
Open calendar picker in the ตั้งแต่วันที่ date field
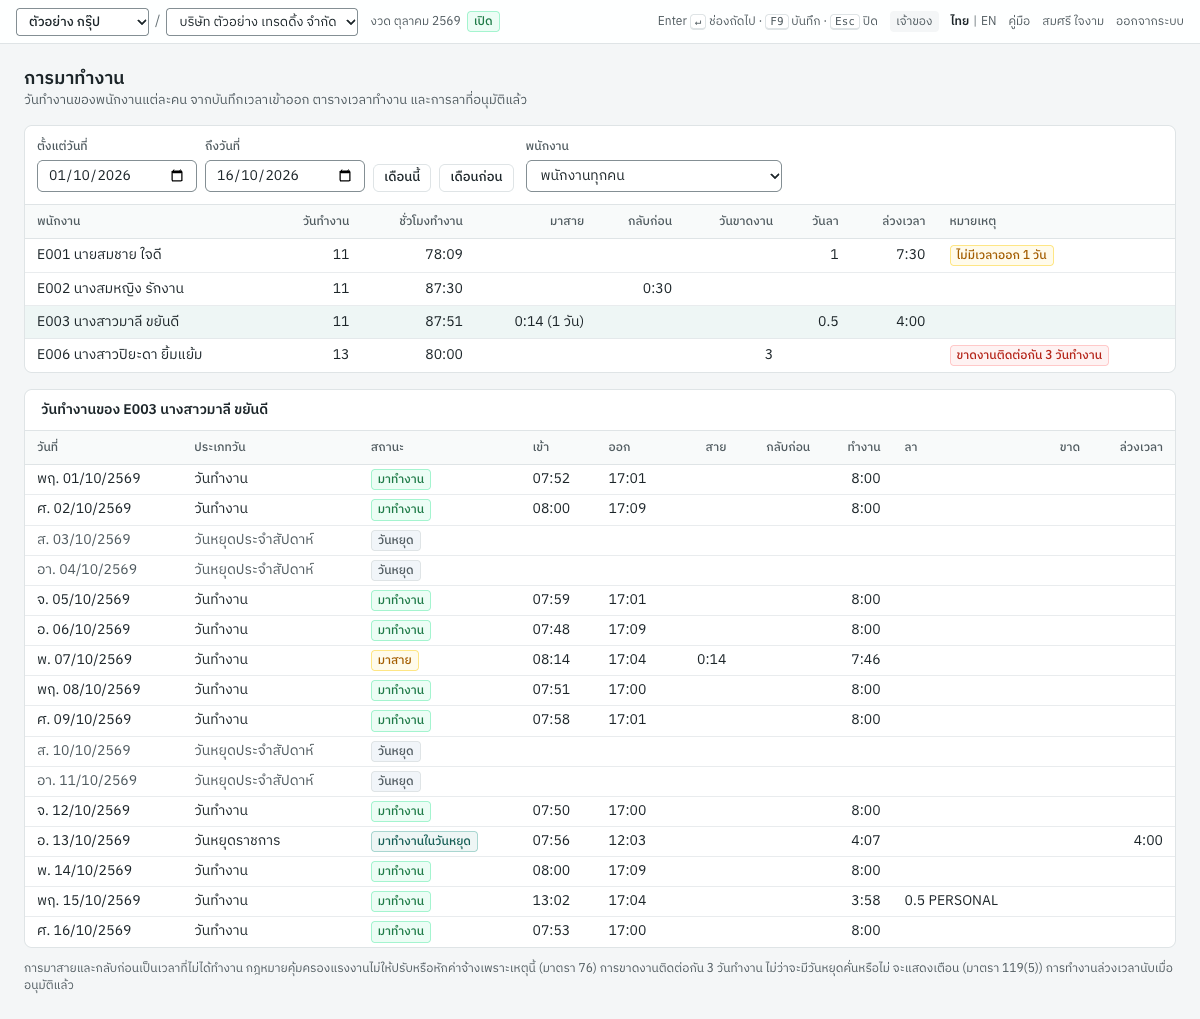pos(177,176)
